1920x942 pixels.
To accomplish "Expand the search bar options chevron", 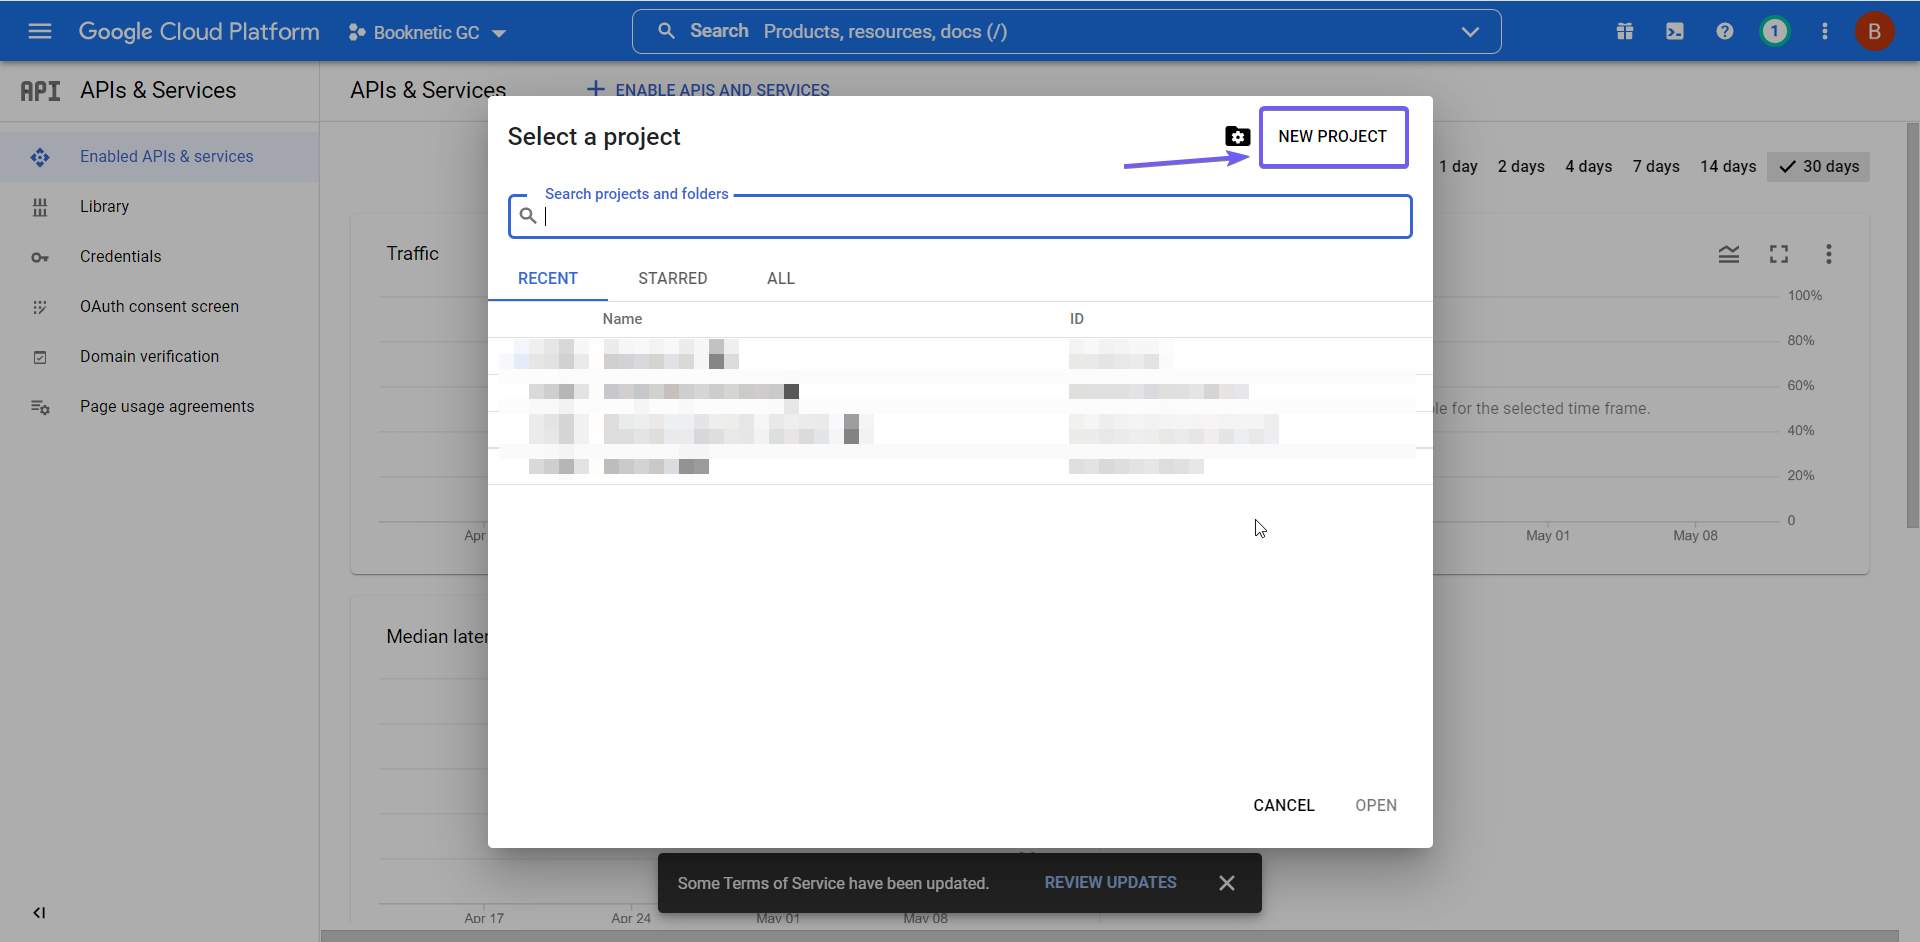I will coord(1470,31).
